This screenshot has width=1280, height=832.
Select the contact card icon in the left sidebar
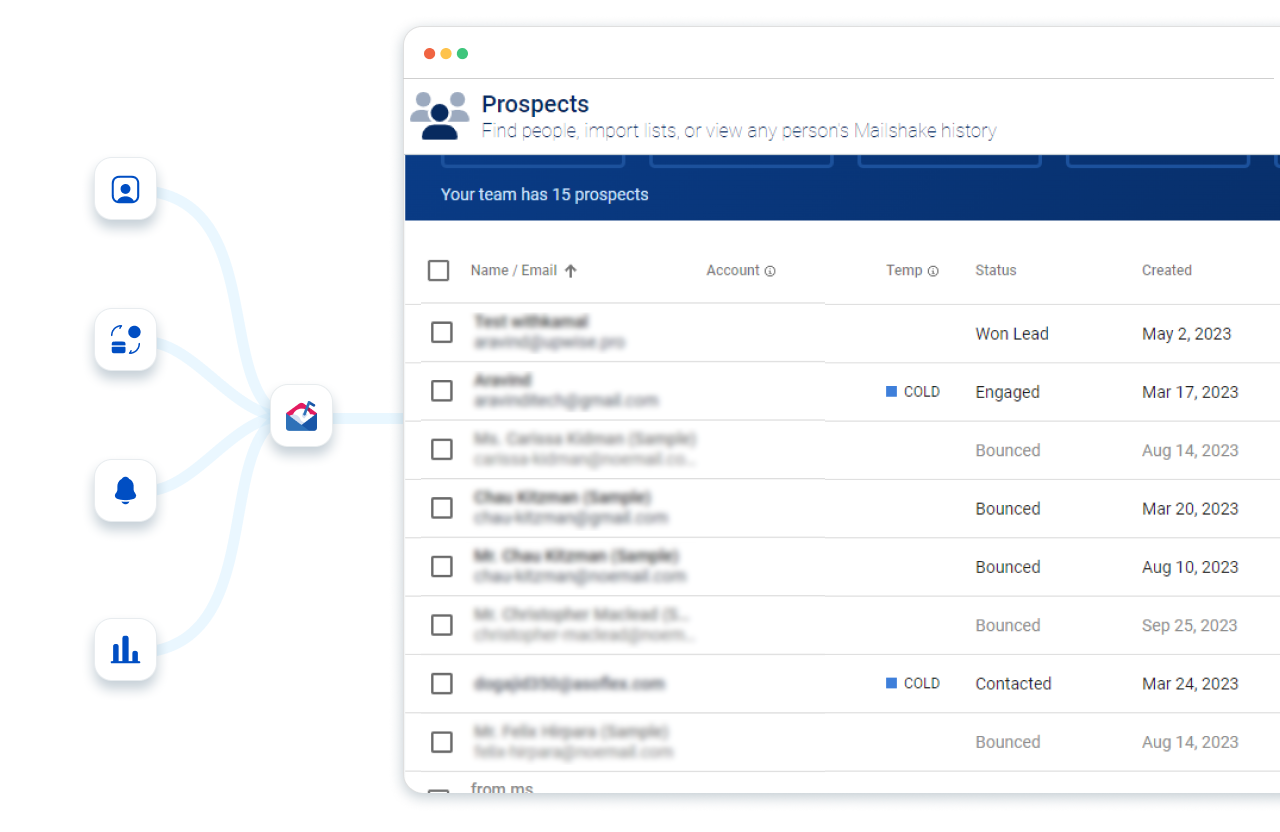pyautogui.click(x=125, y=189)
